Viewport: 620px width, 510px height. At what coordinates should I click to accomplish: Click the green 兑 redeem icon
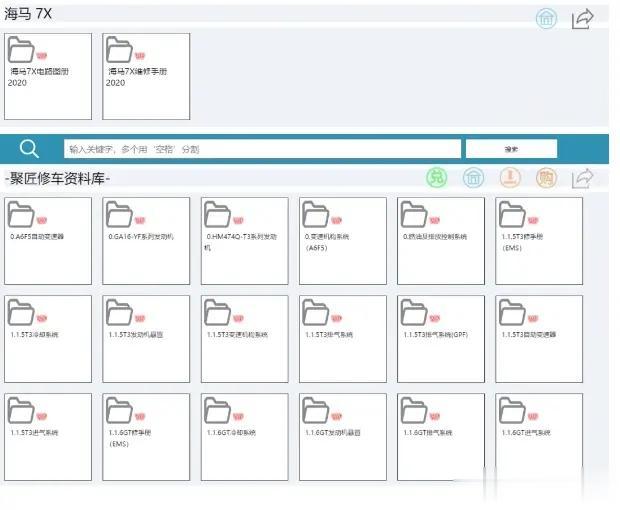click(437, 178)
